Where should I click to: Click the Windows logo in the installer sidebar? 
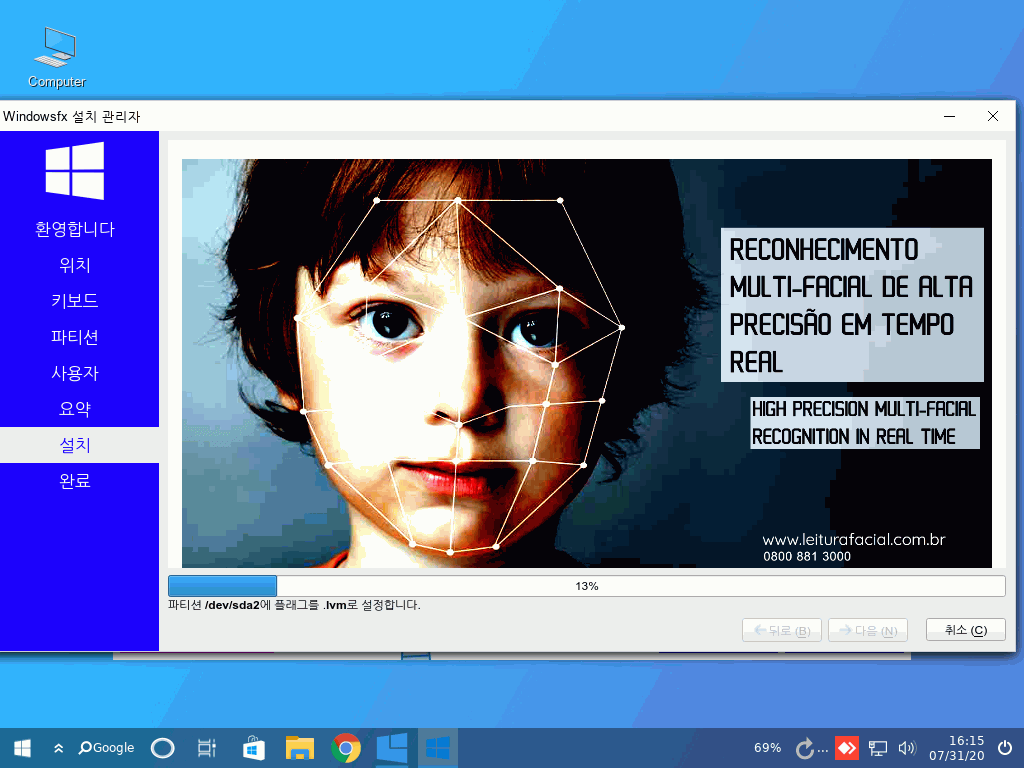75,171
